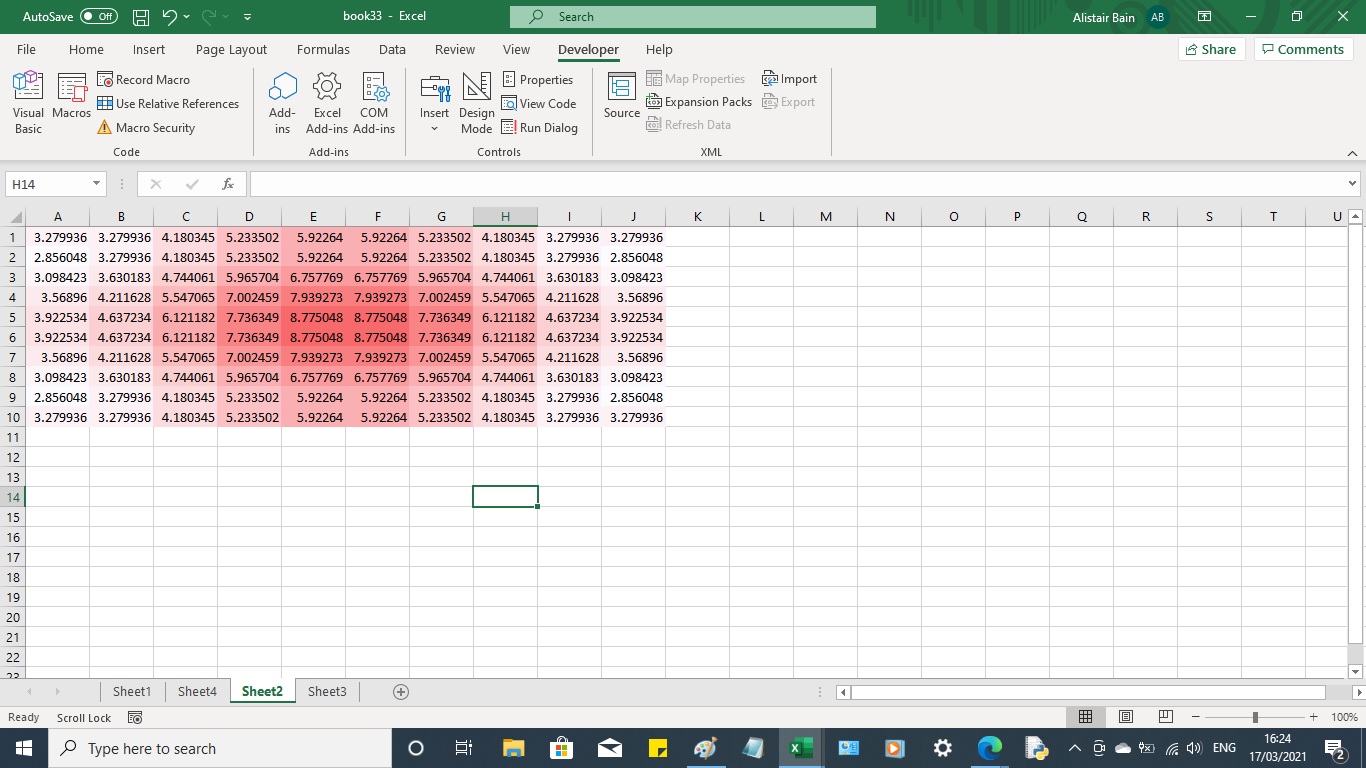This screenshot has height=768, width=1366.
Task: Expand the Undo history dropdown arrow
Action: point(186,17)
